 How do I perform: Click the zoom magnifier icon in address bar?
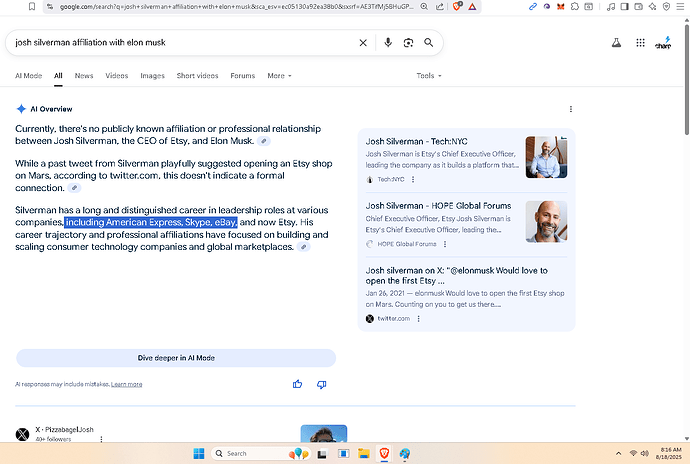click(424, 7)
